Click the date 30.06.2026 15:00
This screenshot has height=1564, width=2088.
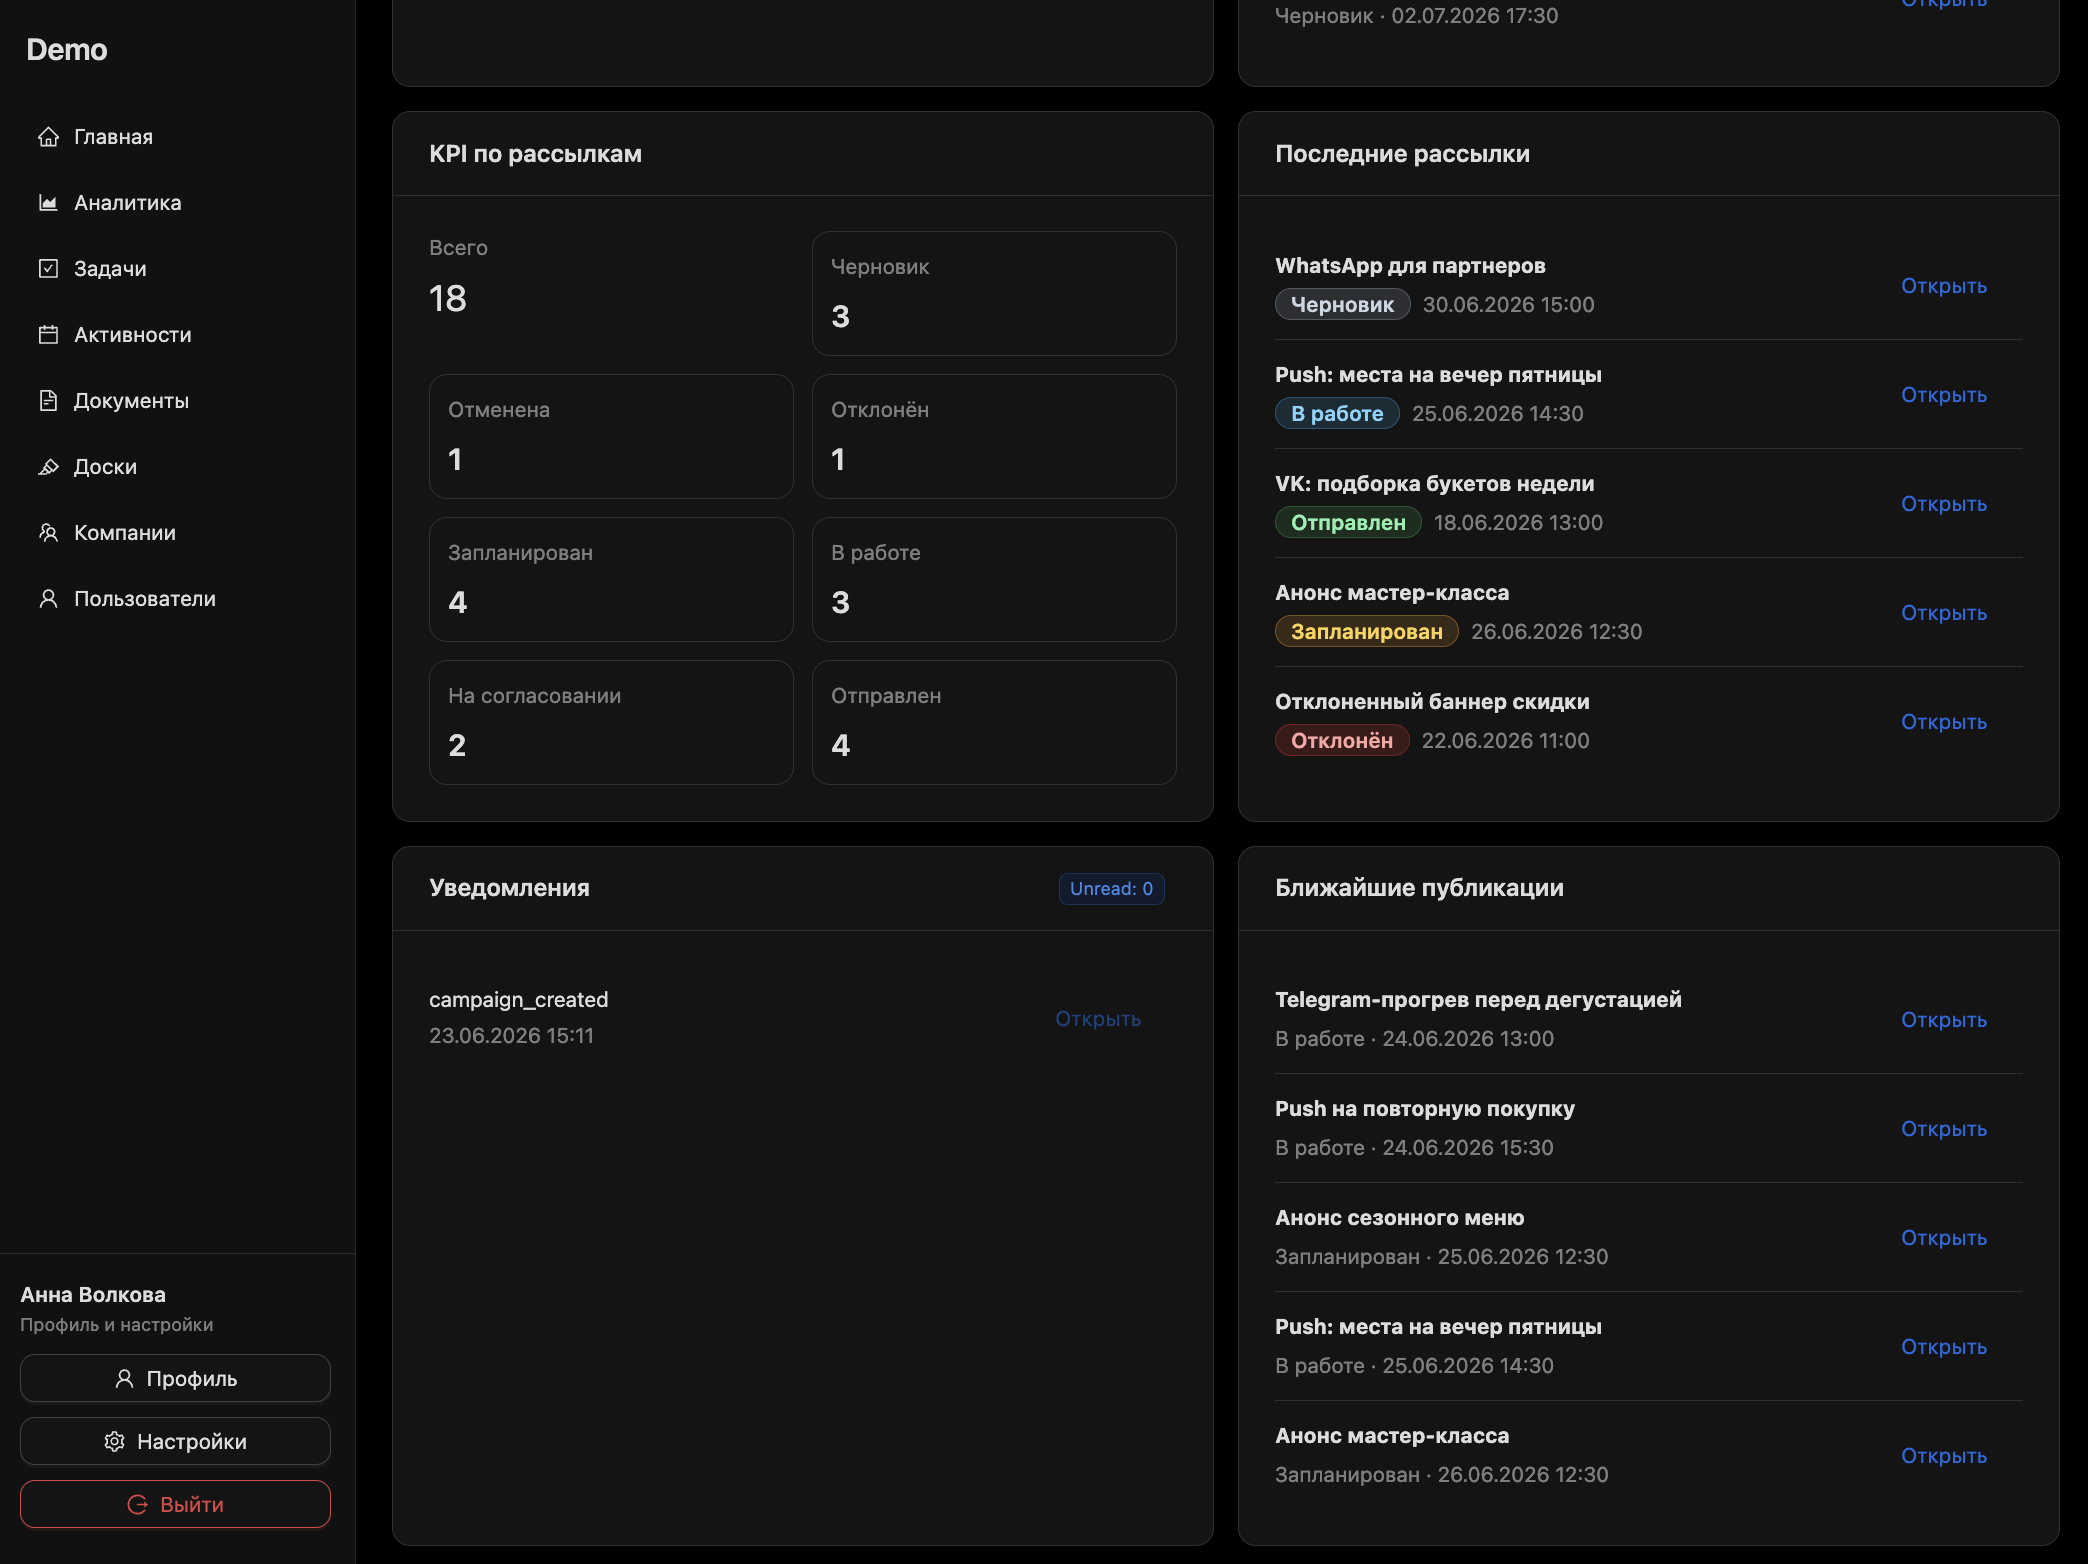click(1508, 305)
